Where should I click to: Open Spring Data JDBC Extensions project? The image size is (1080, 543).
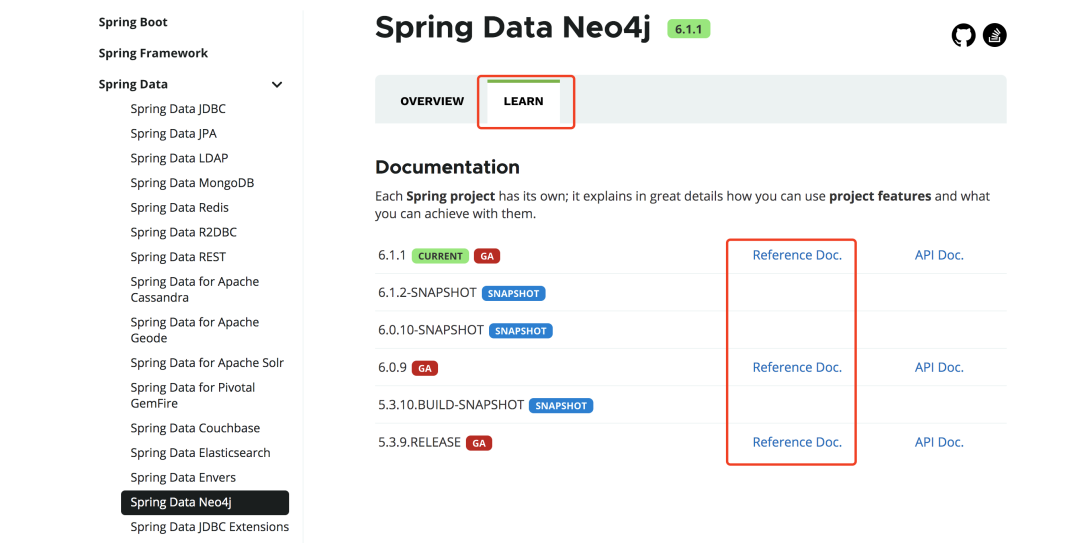click(x=209, y=527)
